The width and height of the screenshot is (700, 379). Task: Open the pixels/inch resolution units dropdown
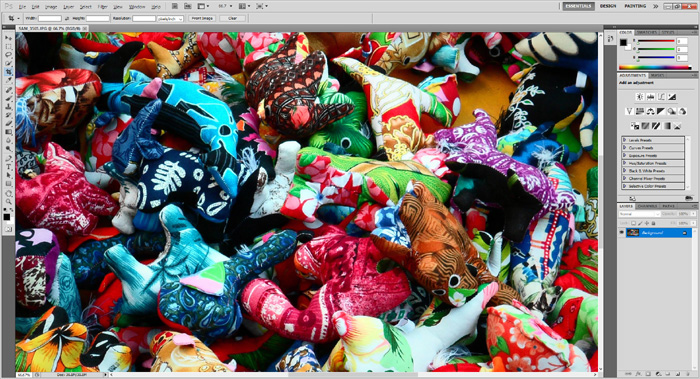click(x=170, y=18)
